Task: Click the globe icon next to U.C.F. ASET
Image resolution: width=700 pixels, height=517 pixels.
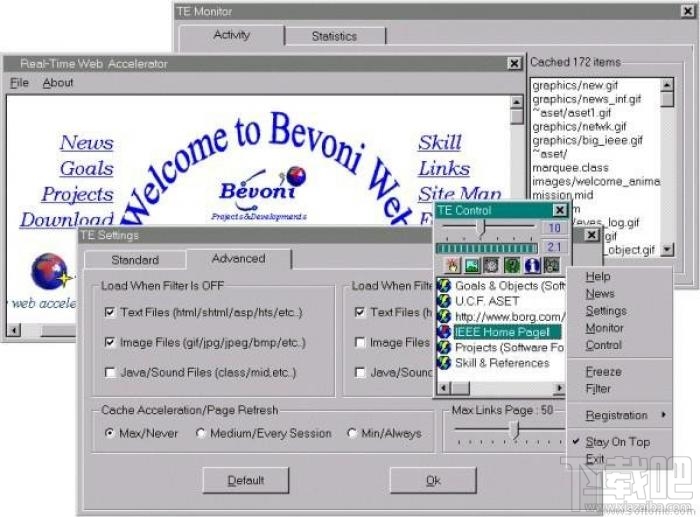Action: click(x=444, y=301)
